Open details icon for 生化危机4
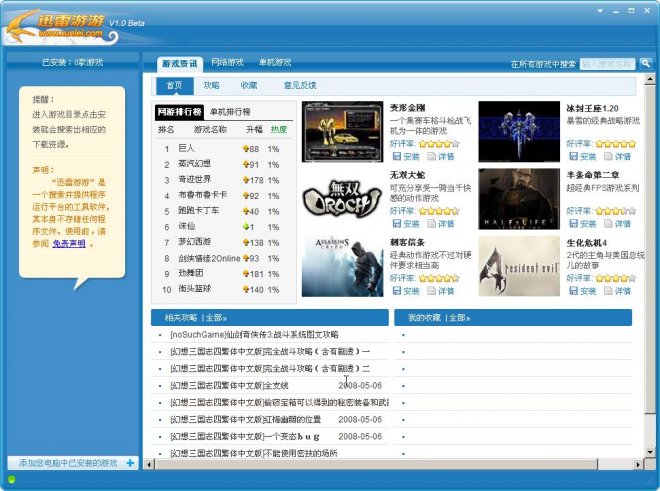Screen dimensions: 660x491 (608, 291)
